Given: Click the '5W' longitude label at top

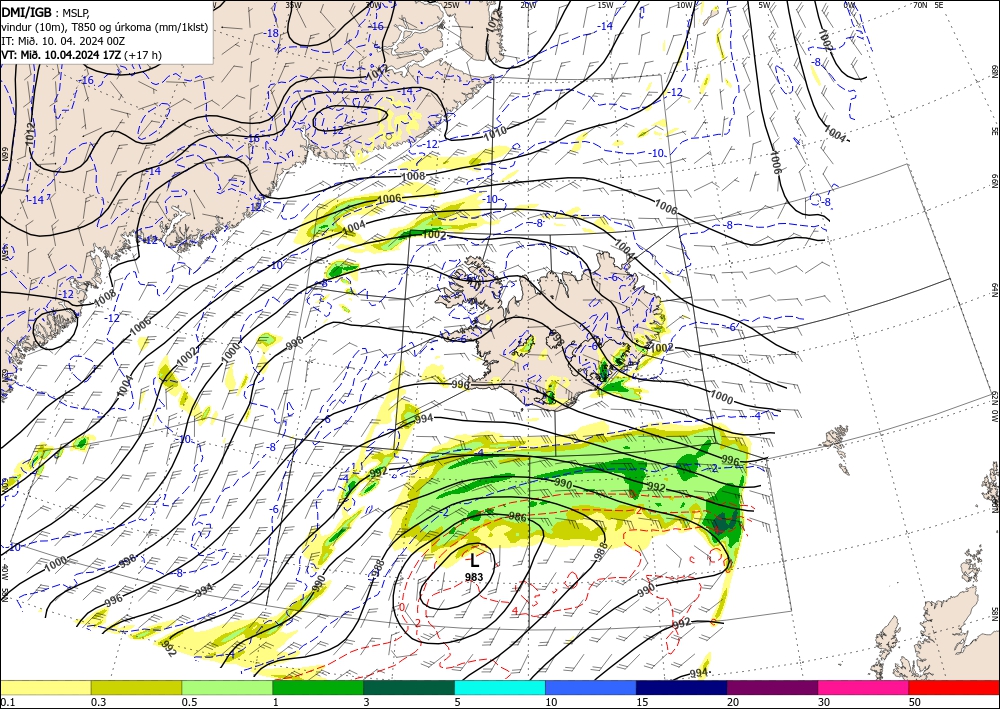Looking at the screenshot, I should pos(764,5).
